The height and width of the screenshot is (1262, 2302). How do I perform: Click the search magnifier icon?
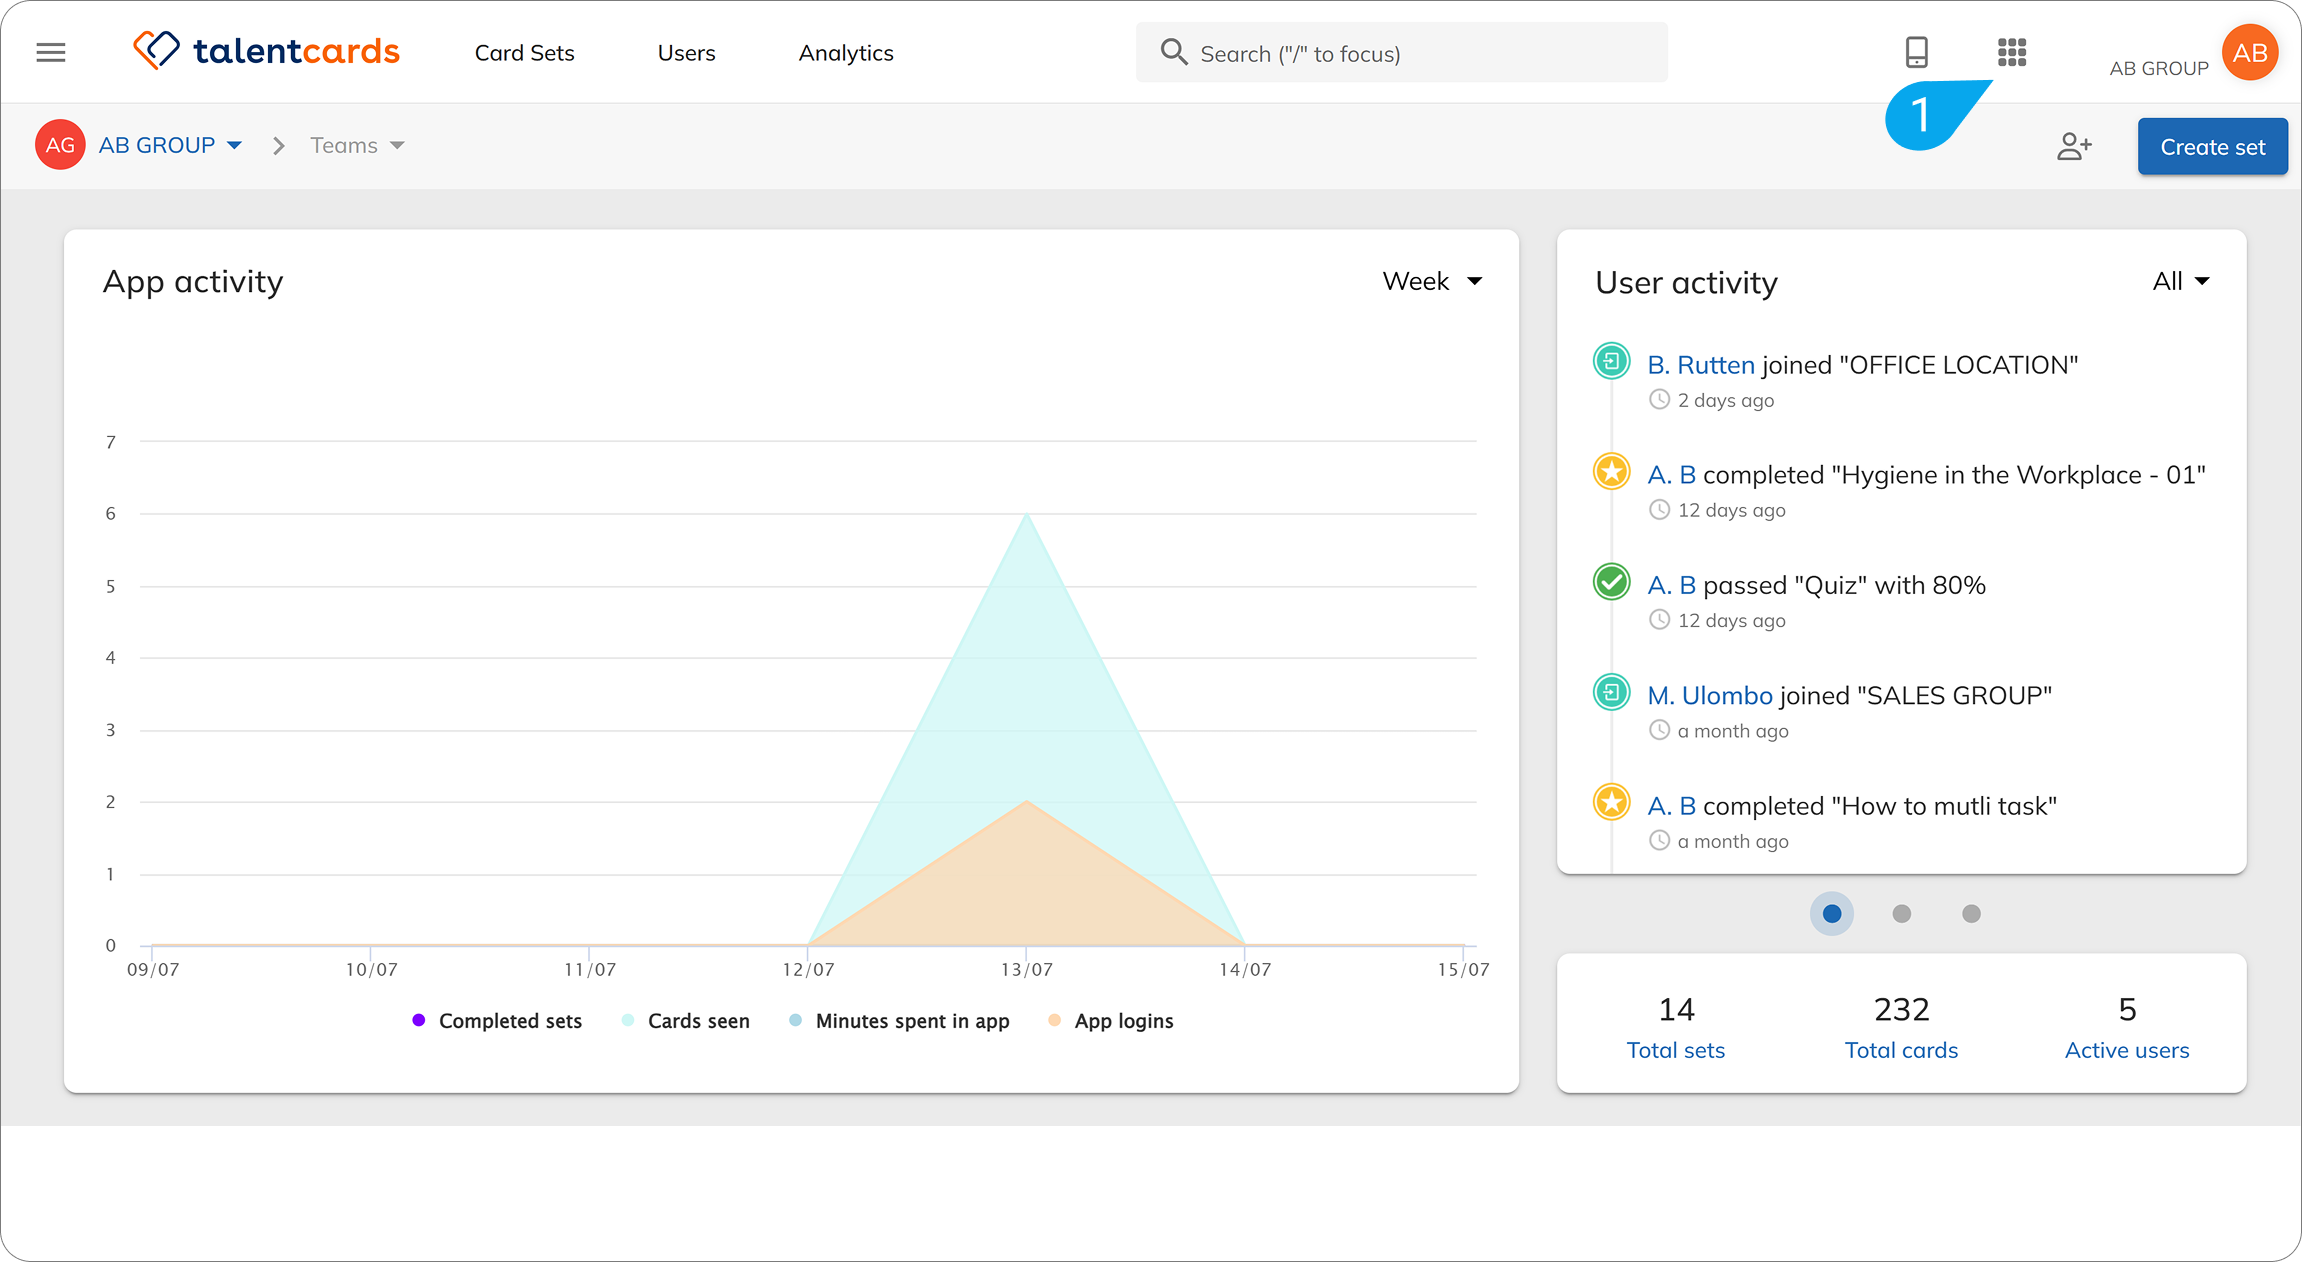click(1174, 52)
